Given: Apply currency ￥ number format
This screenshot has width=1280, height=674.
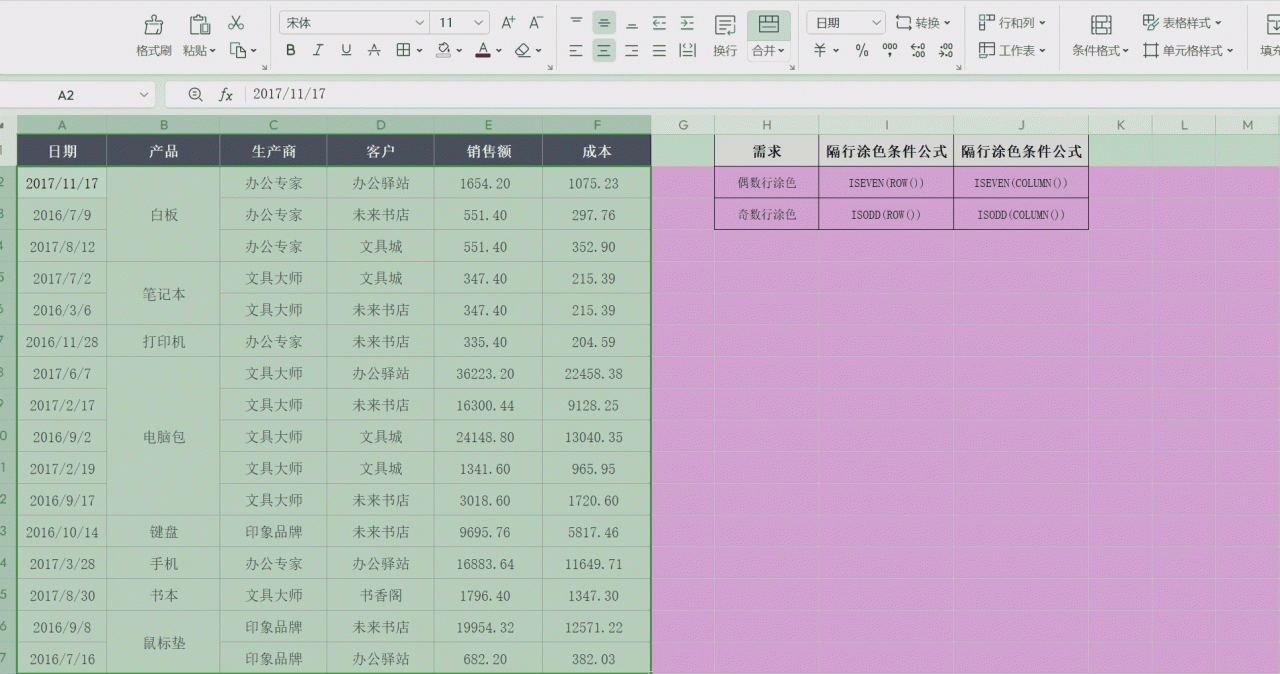Looking at the screenshot, I should tap(820, 50).
